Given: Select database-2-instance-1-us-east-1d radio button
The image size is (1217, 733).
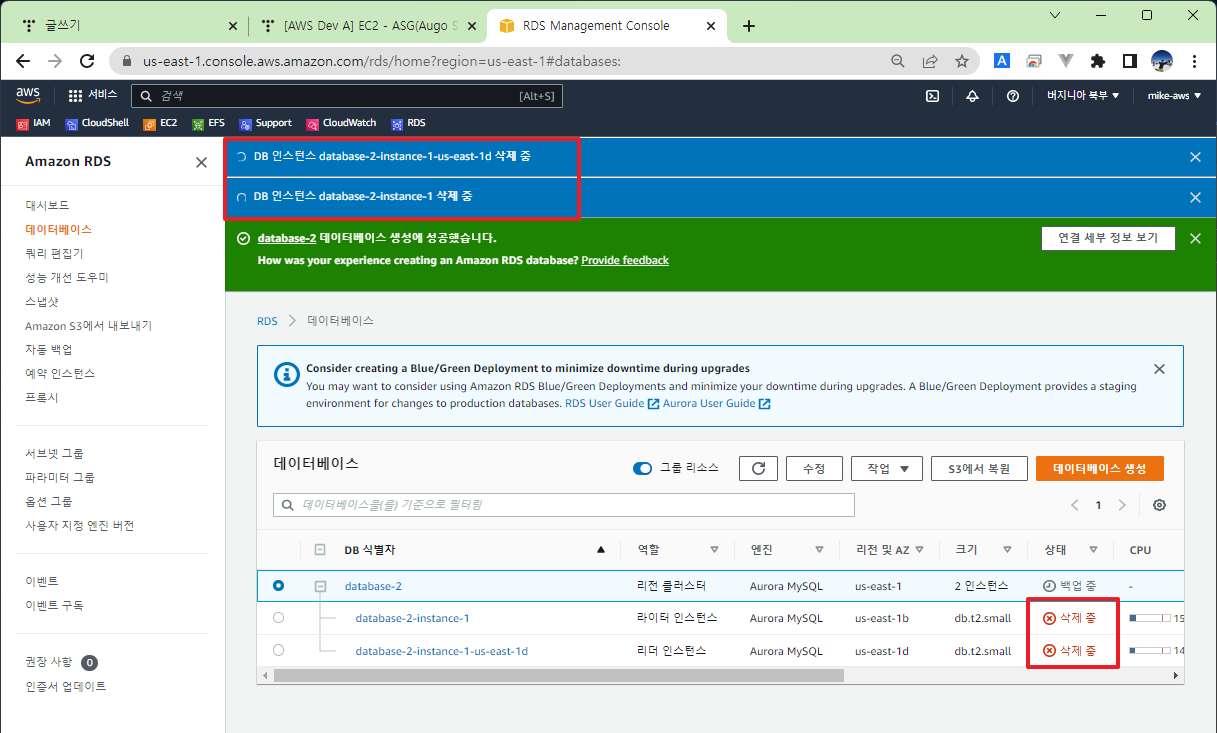Looking at the screenshot, I should click(x=278, y=650).
